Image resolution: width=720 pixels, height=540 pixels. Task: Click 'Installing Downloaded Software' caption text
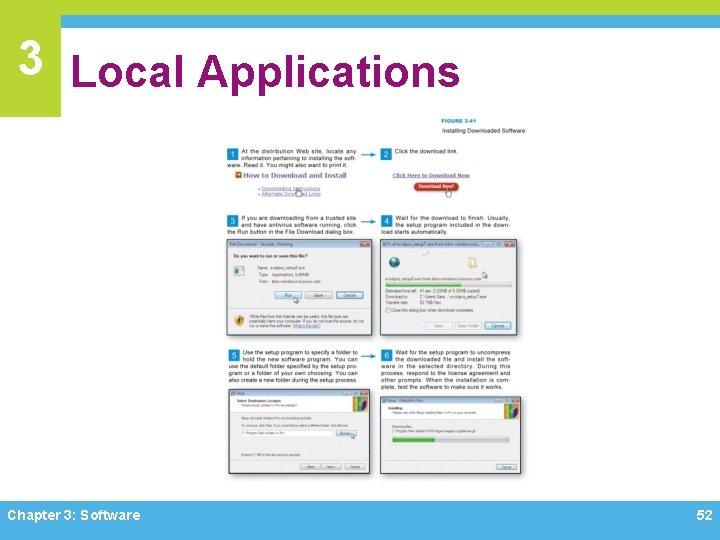(484, 131)
